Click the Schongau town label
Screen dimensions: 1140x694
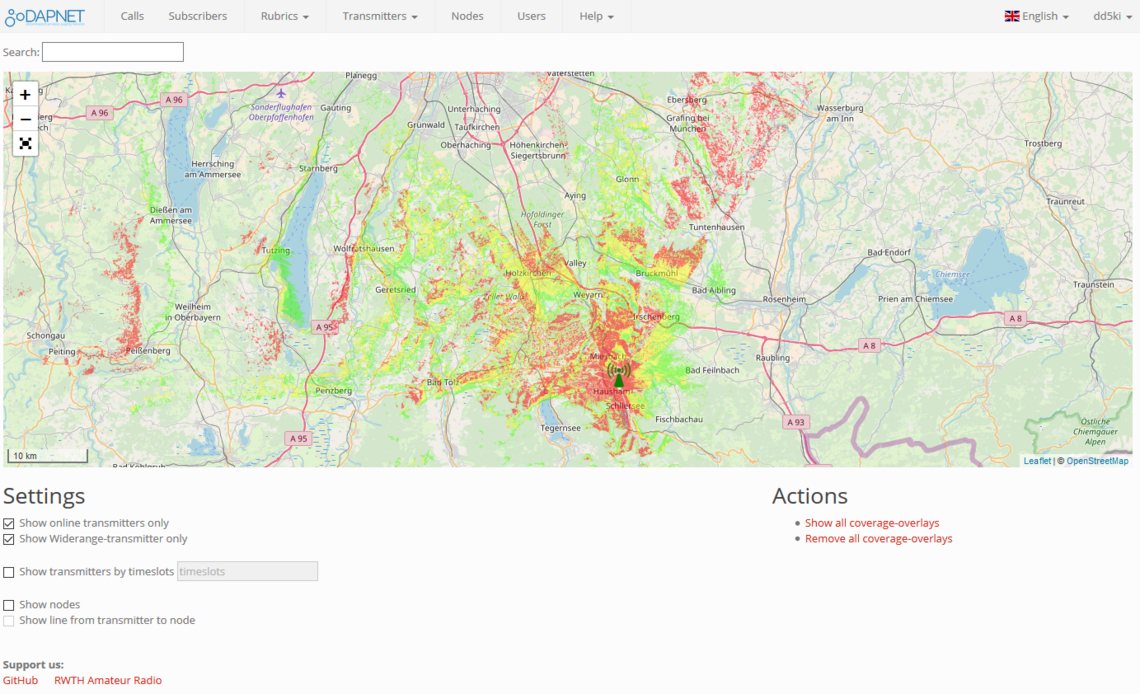click(46, 336)
